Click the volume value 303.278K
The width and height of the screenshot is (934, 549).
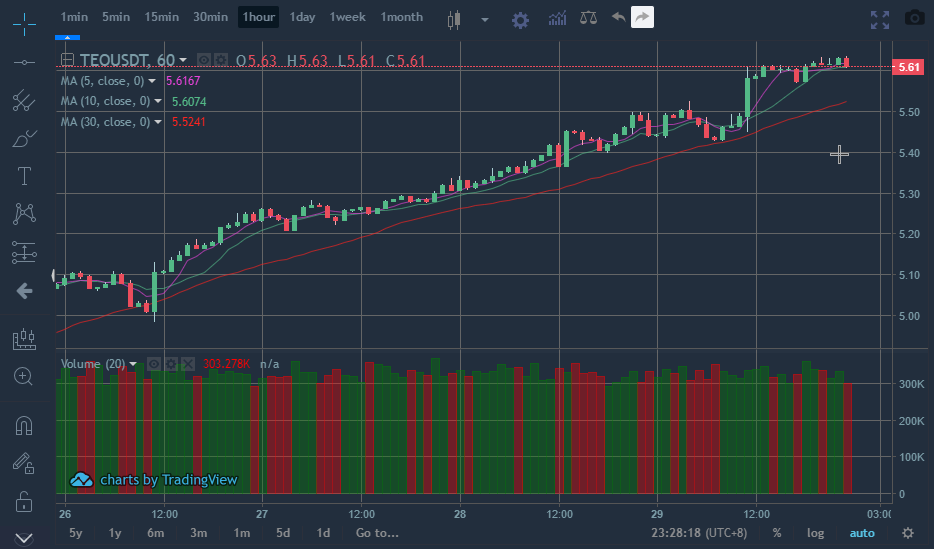click(x=226, y=364)
